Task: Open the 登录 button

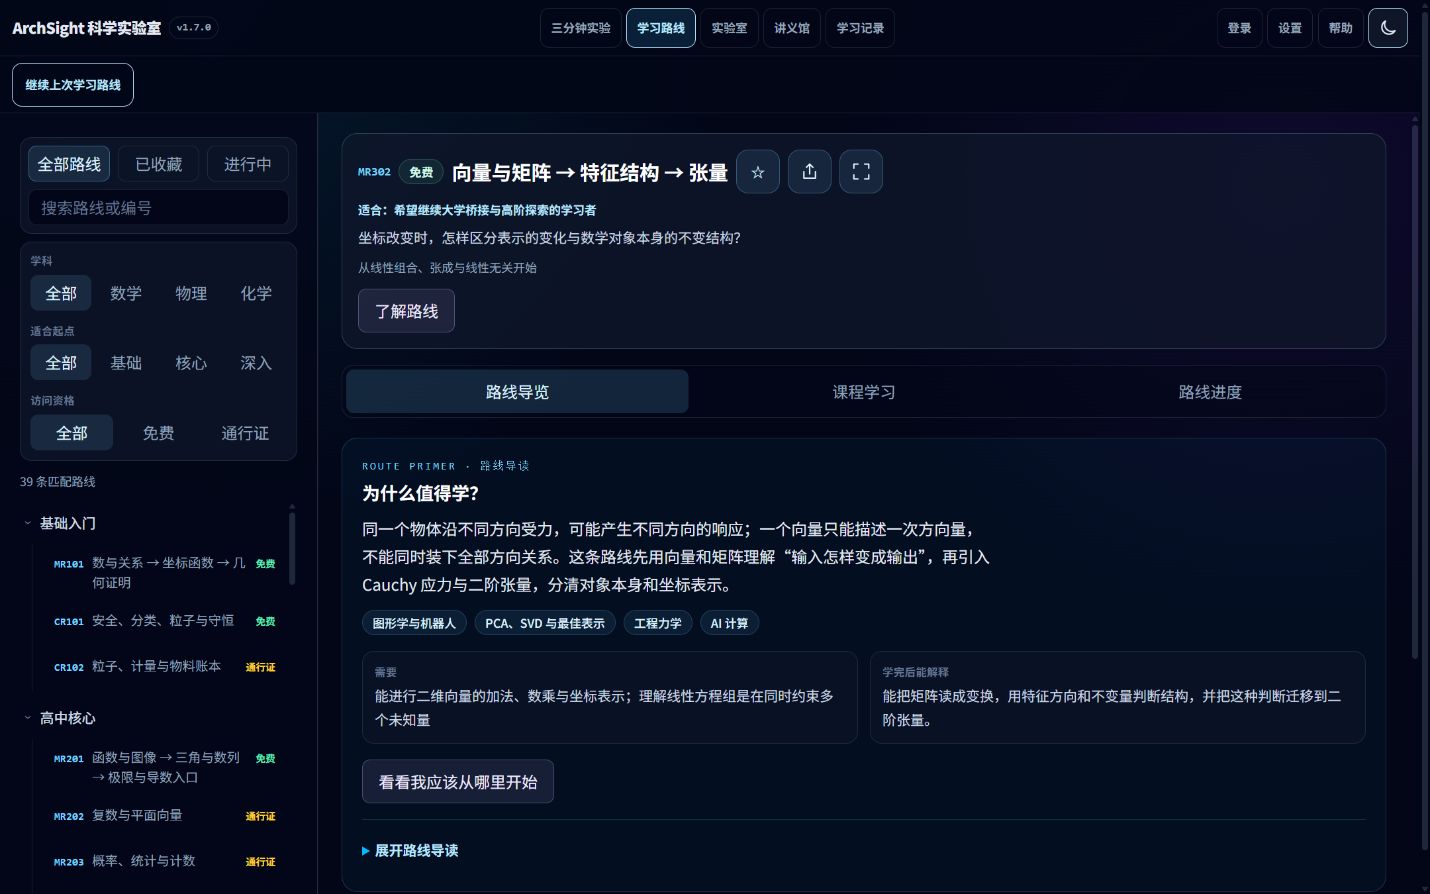Action: [x=1240, y=28]
